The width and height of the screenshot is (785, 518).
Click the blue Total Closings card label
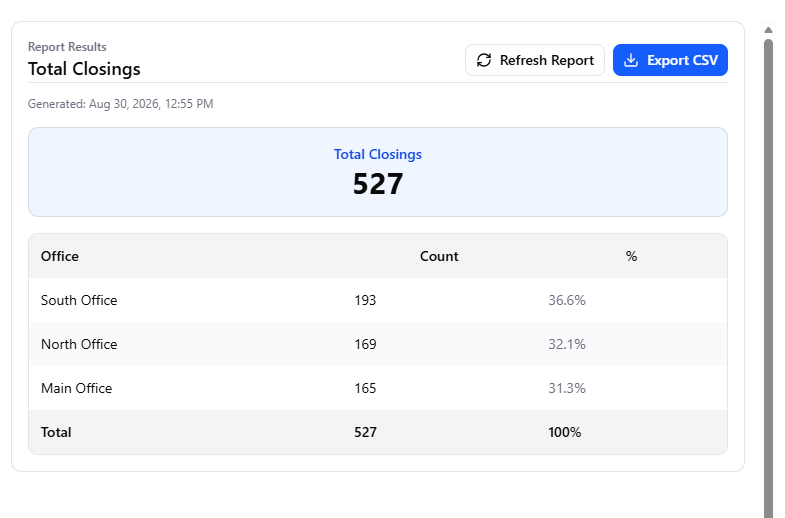(378, 154)
